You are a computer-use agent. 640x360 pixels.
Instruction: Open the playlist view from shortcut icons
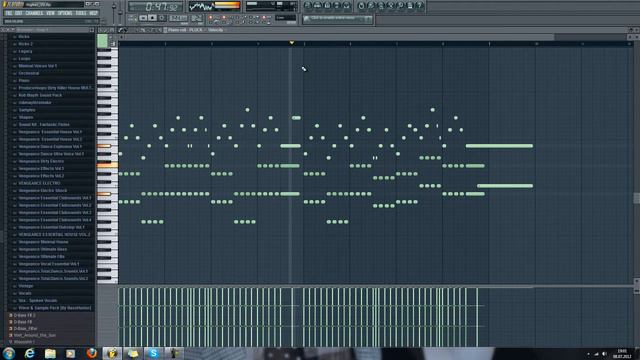click(307, 5)
